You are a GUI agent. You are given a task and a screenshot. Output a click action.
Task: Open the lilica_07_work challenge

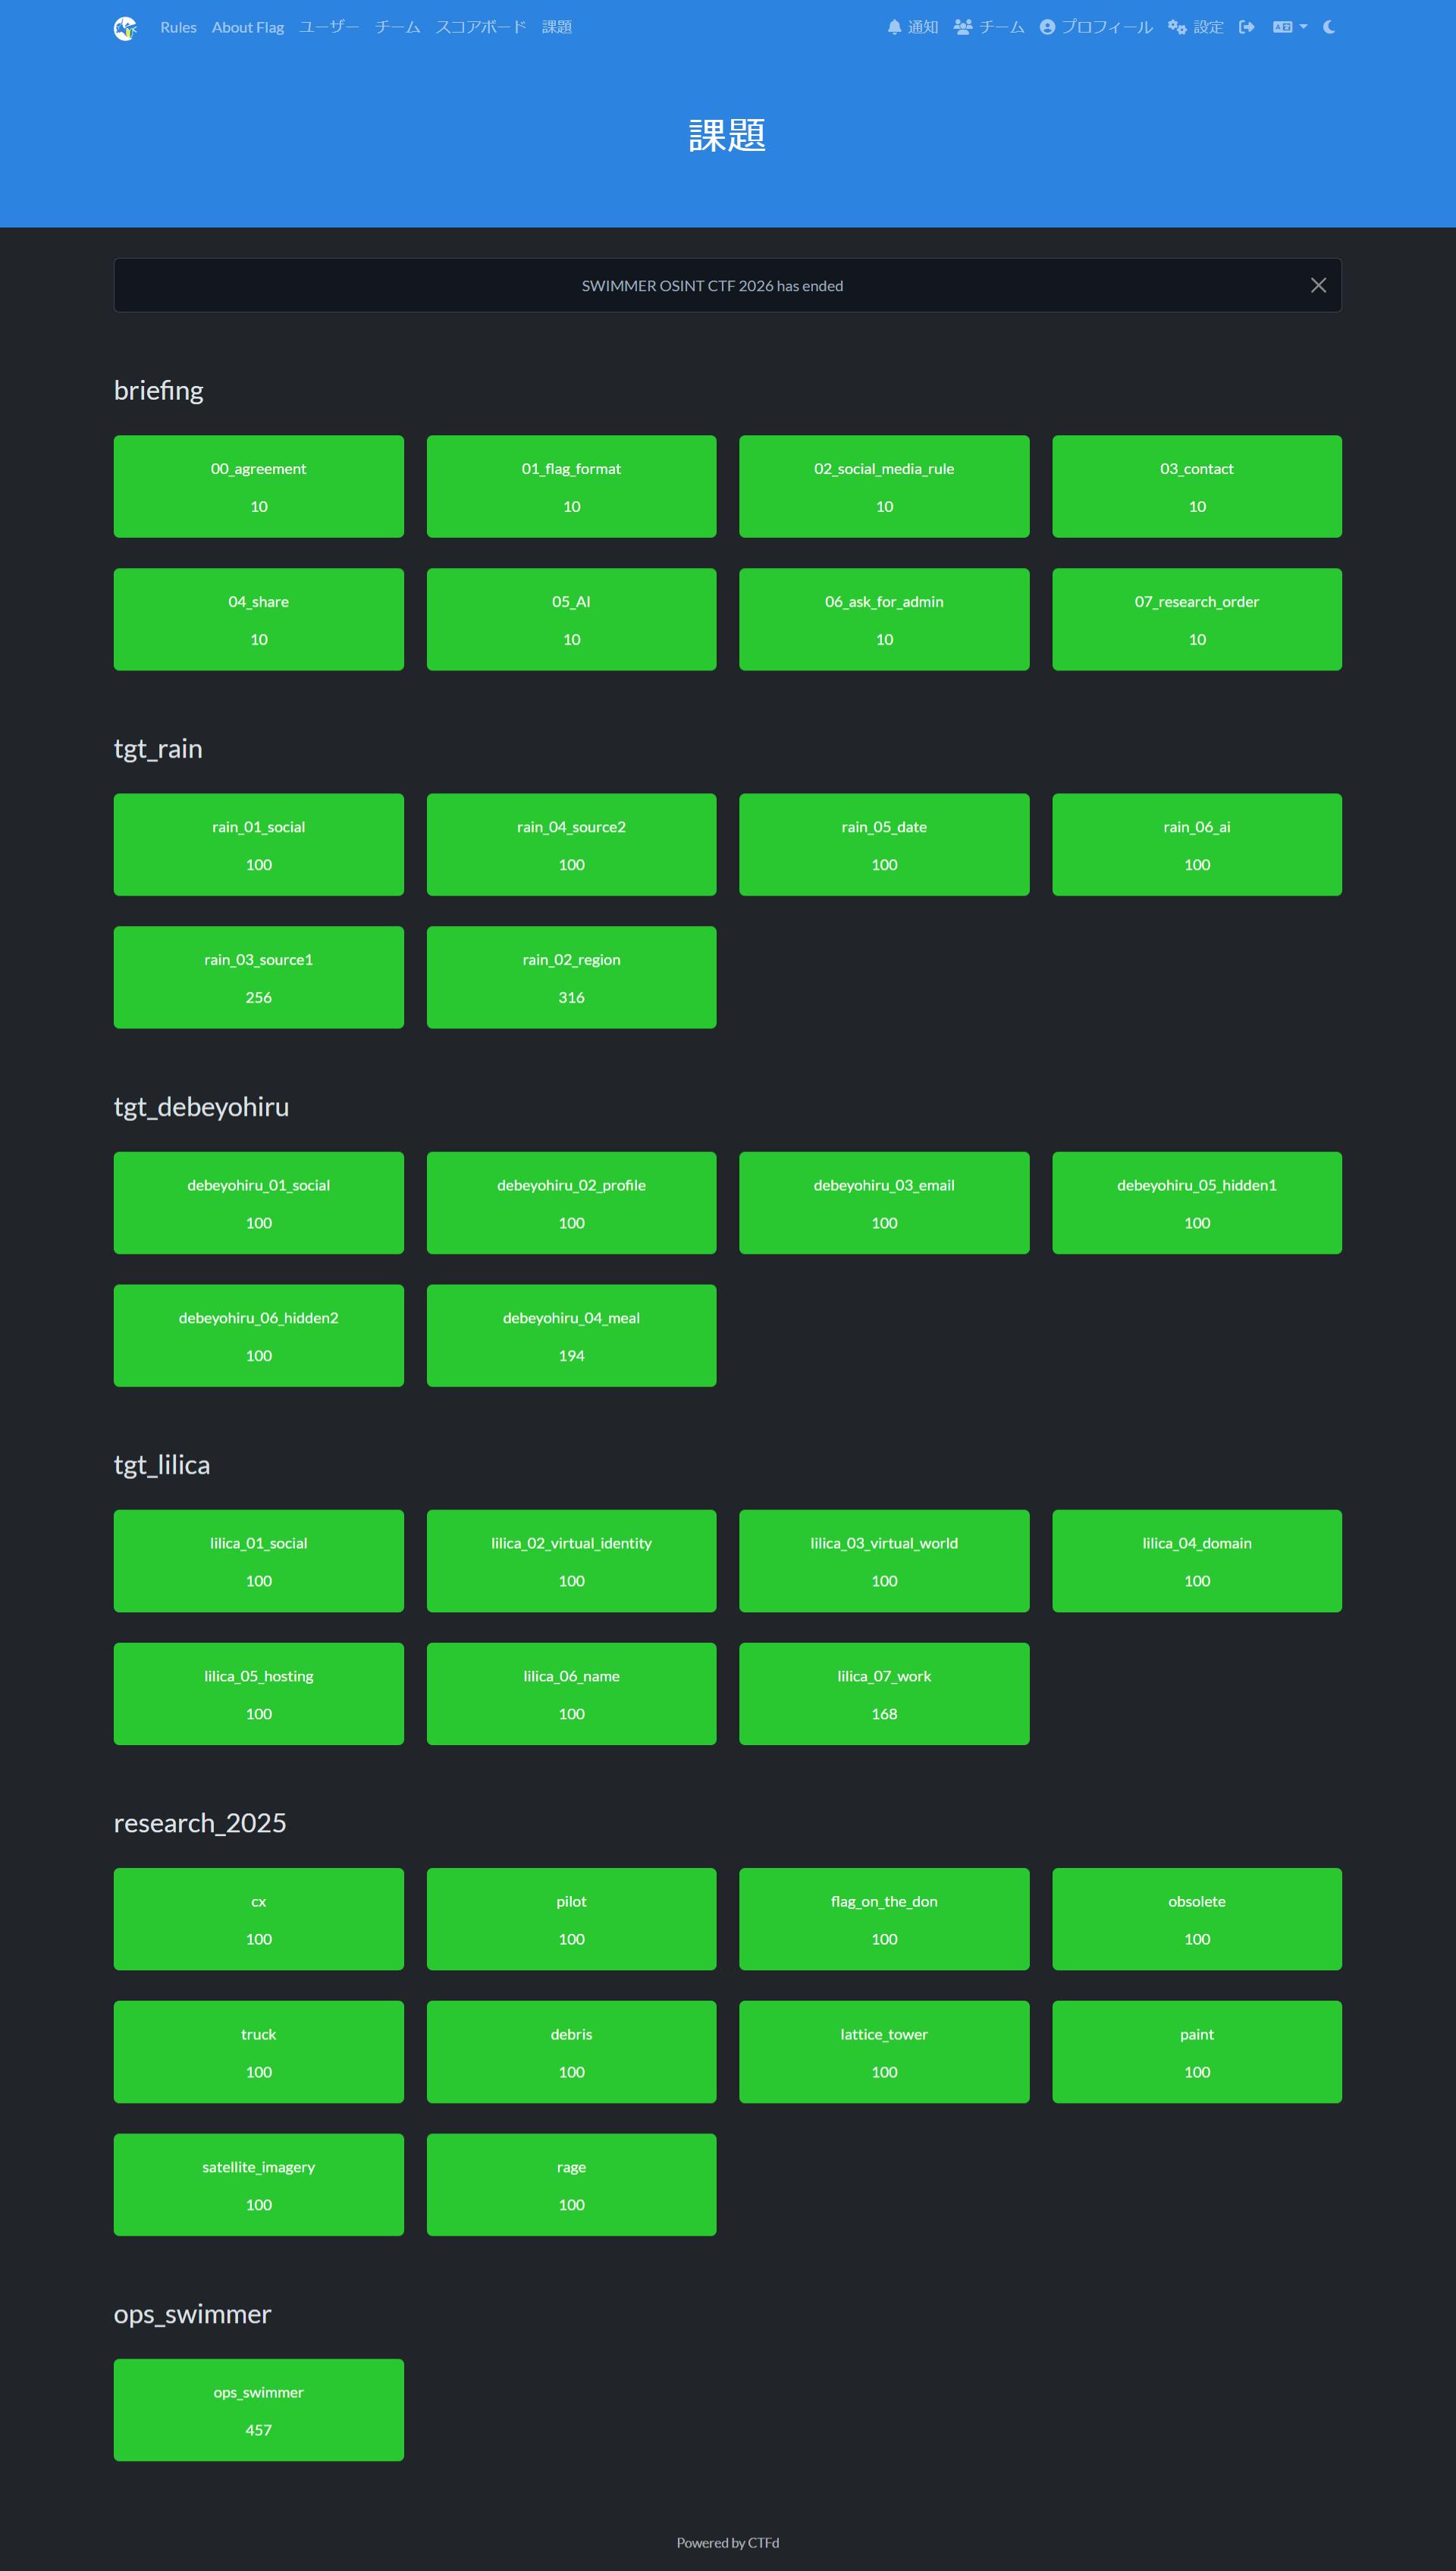pyautogui.click(x=884, y=1694)
